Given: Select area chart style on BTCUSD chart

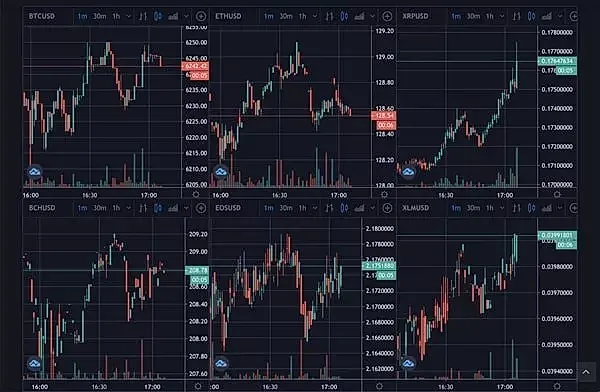Looking at the screenshot, I should click(173, 16).
